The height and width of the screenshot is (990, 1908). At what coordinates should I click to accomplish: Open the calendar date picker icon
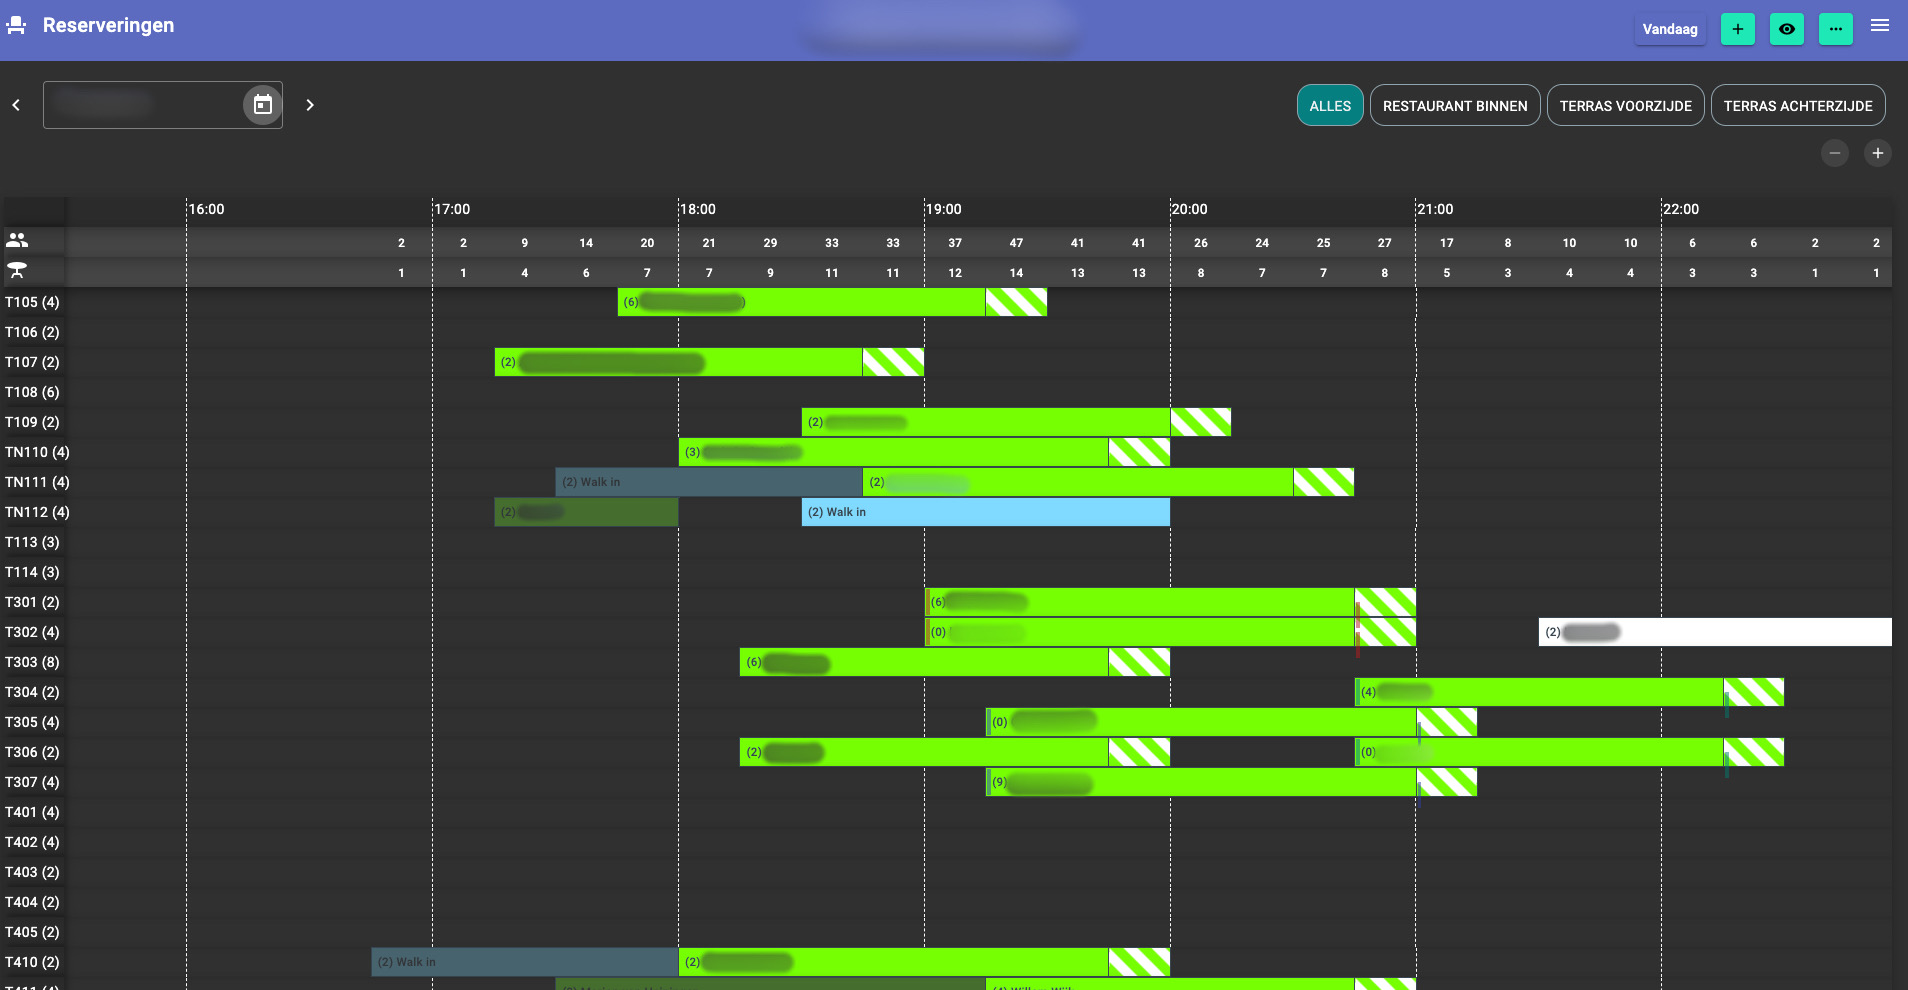pyautogui.click(x=263, y=105)
